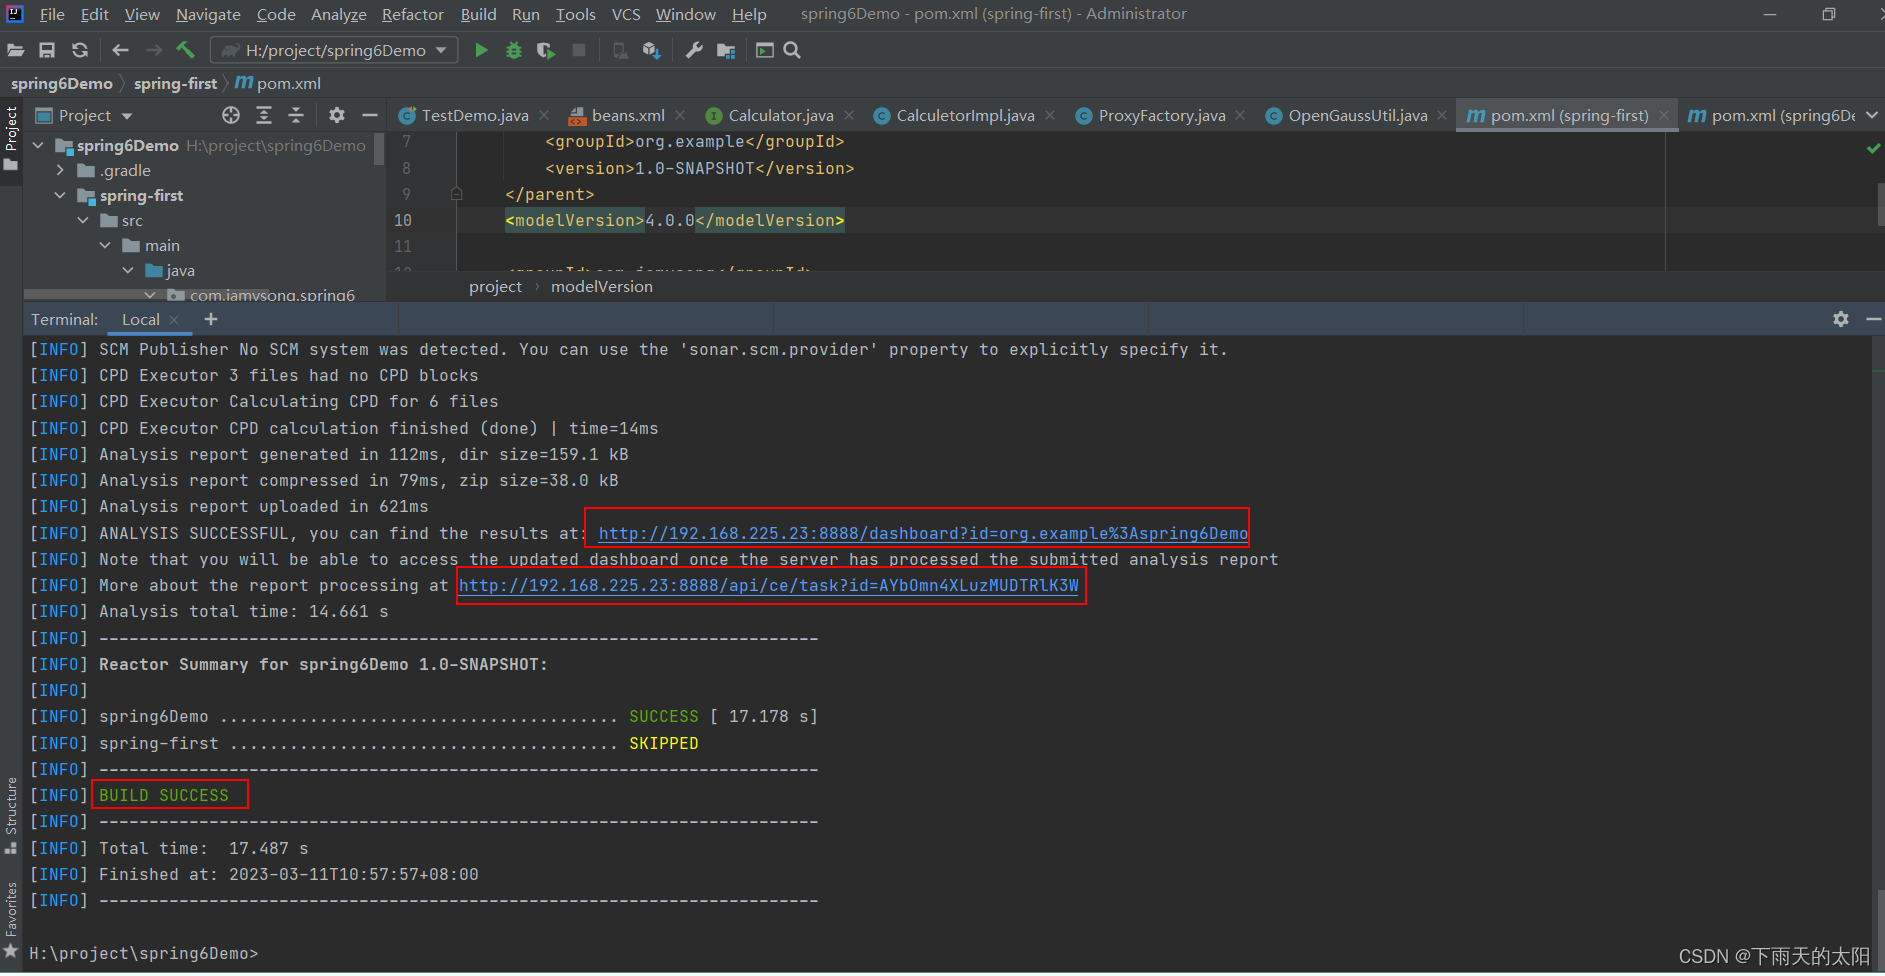
Task: Switch to beans.xml tab
Action: [x=627, y=116]
